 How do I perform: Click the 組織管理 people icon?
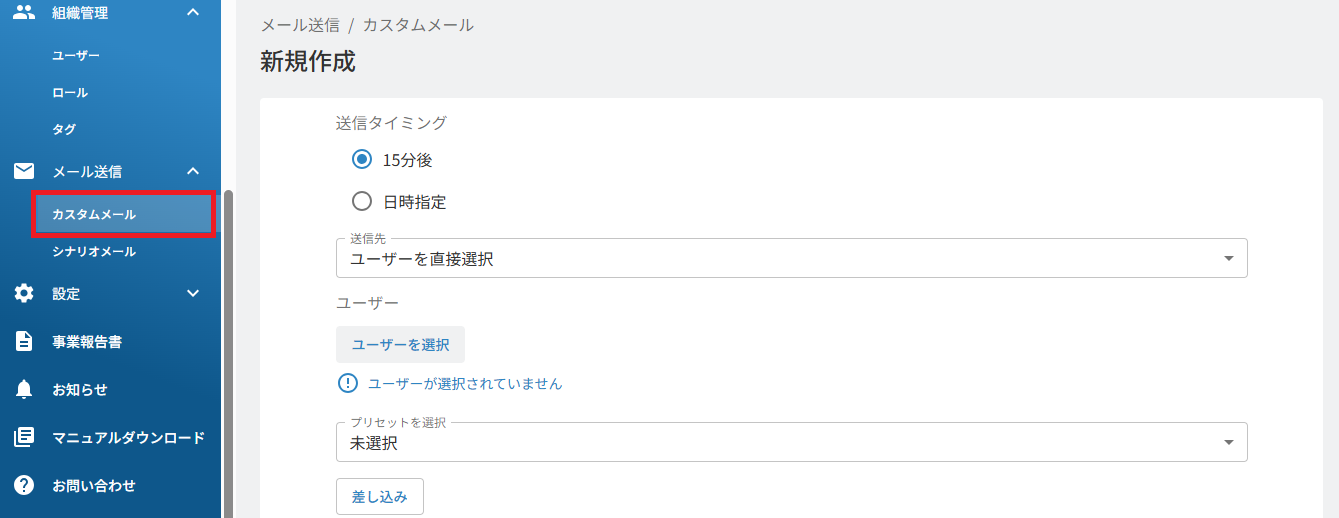(24, 13)
